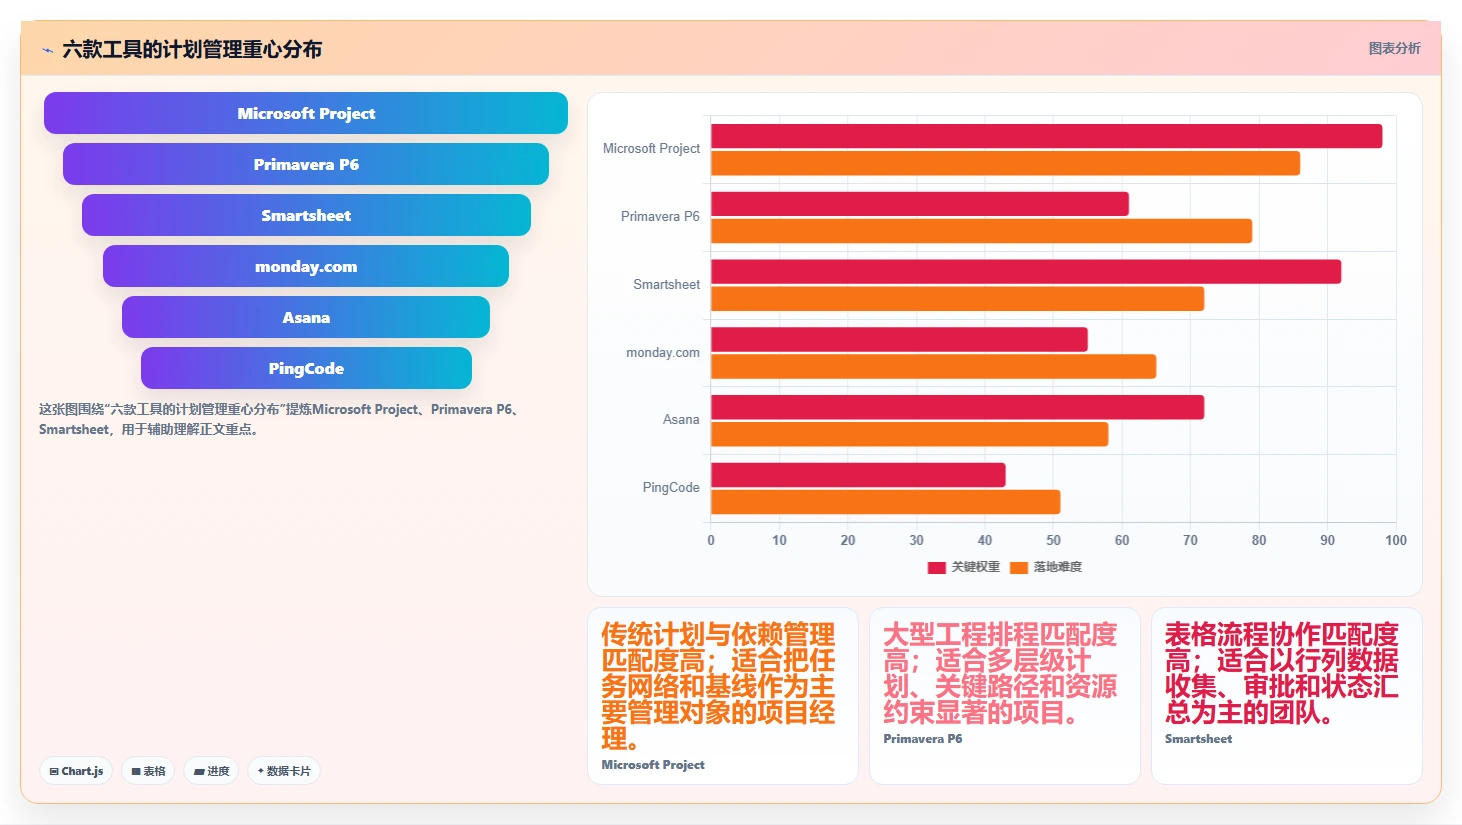Click the title 六款工具的计划管理重心分布
The width and height of the screenshot is (1462, 825).
click(192, 49)
